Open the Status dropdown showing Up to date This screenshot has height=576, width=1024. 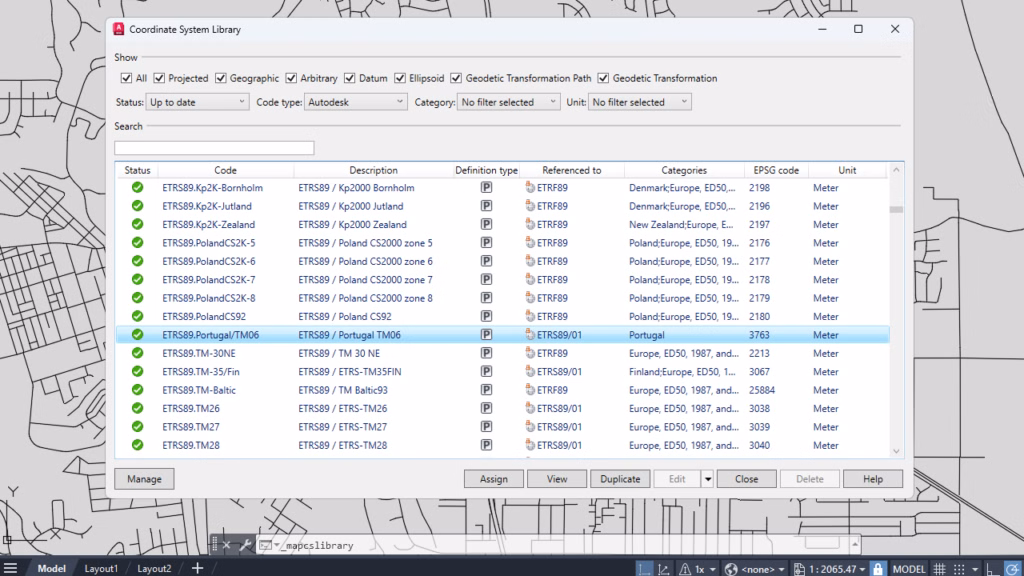[x=197, y=102]
